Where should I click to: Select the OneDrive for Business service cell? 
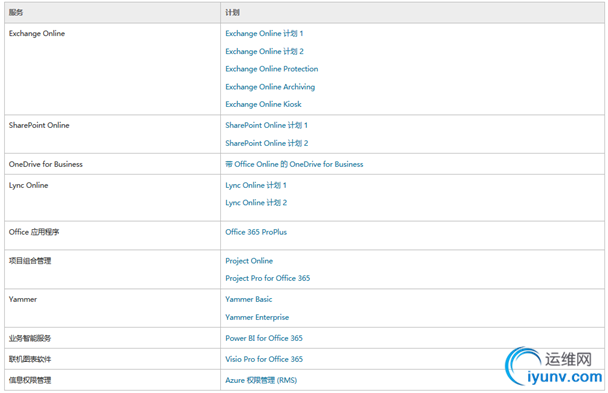point(112,164)
